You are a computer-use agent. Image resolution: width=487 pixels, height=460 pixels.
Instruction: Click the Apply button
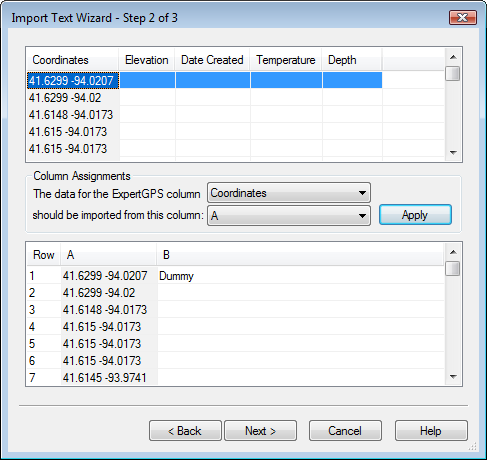[x=415, y=215]
